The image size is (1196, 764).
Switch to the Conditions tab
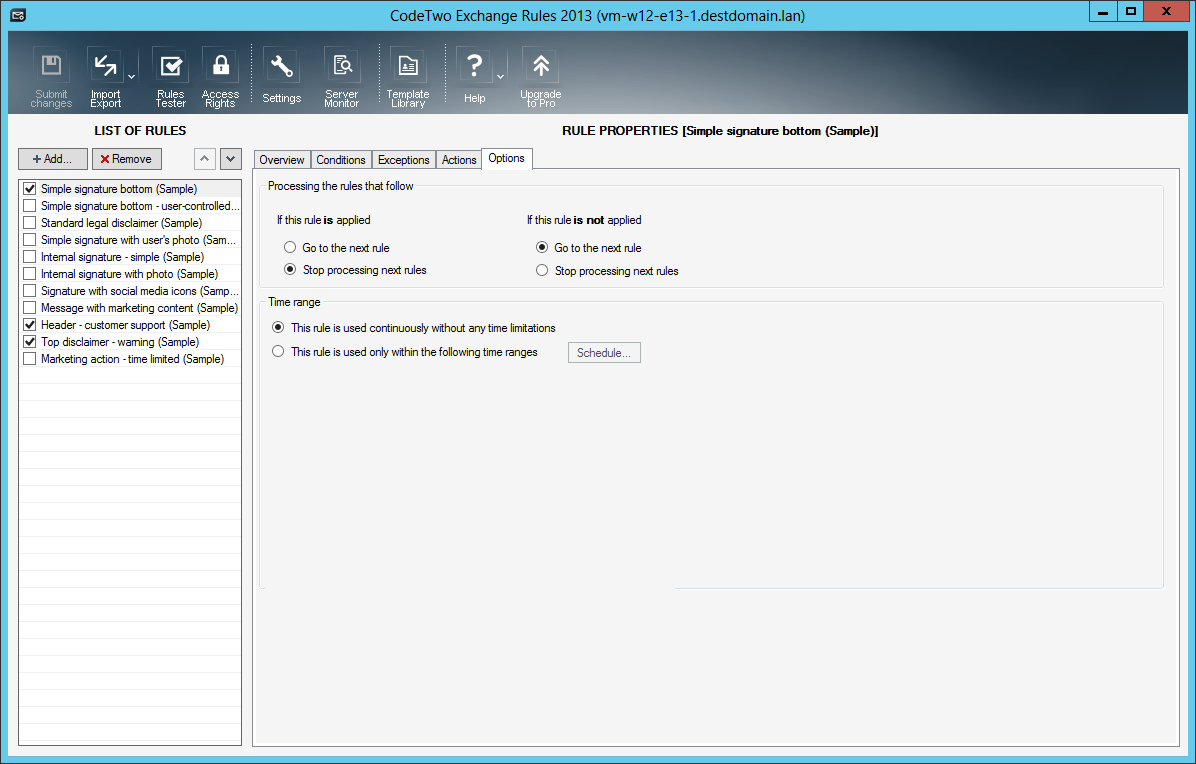341,159
